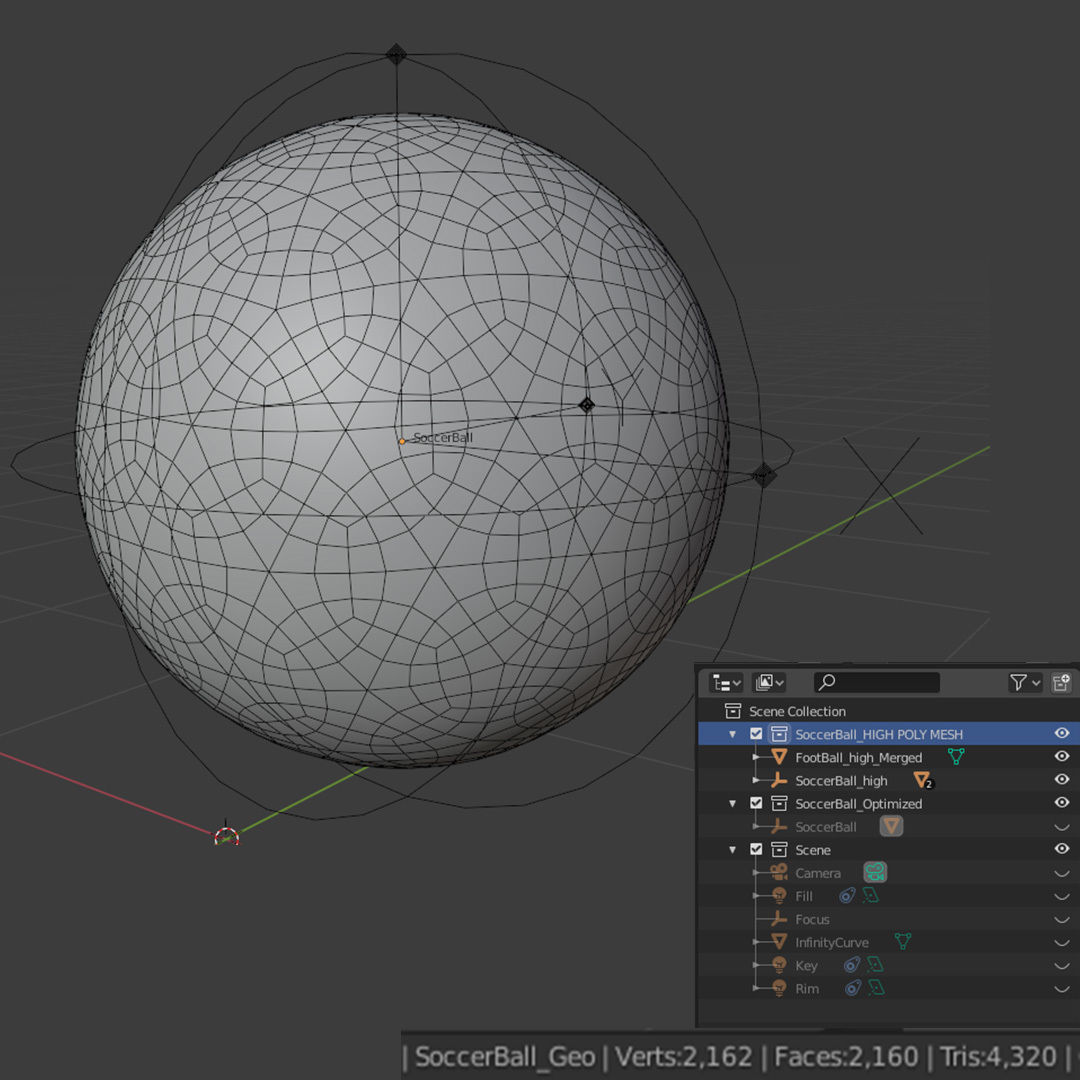Open the outliner display mode dropdown

click(769, 682)
